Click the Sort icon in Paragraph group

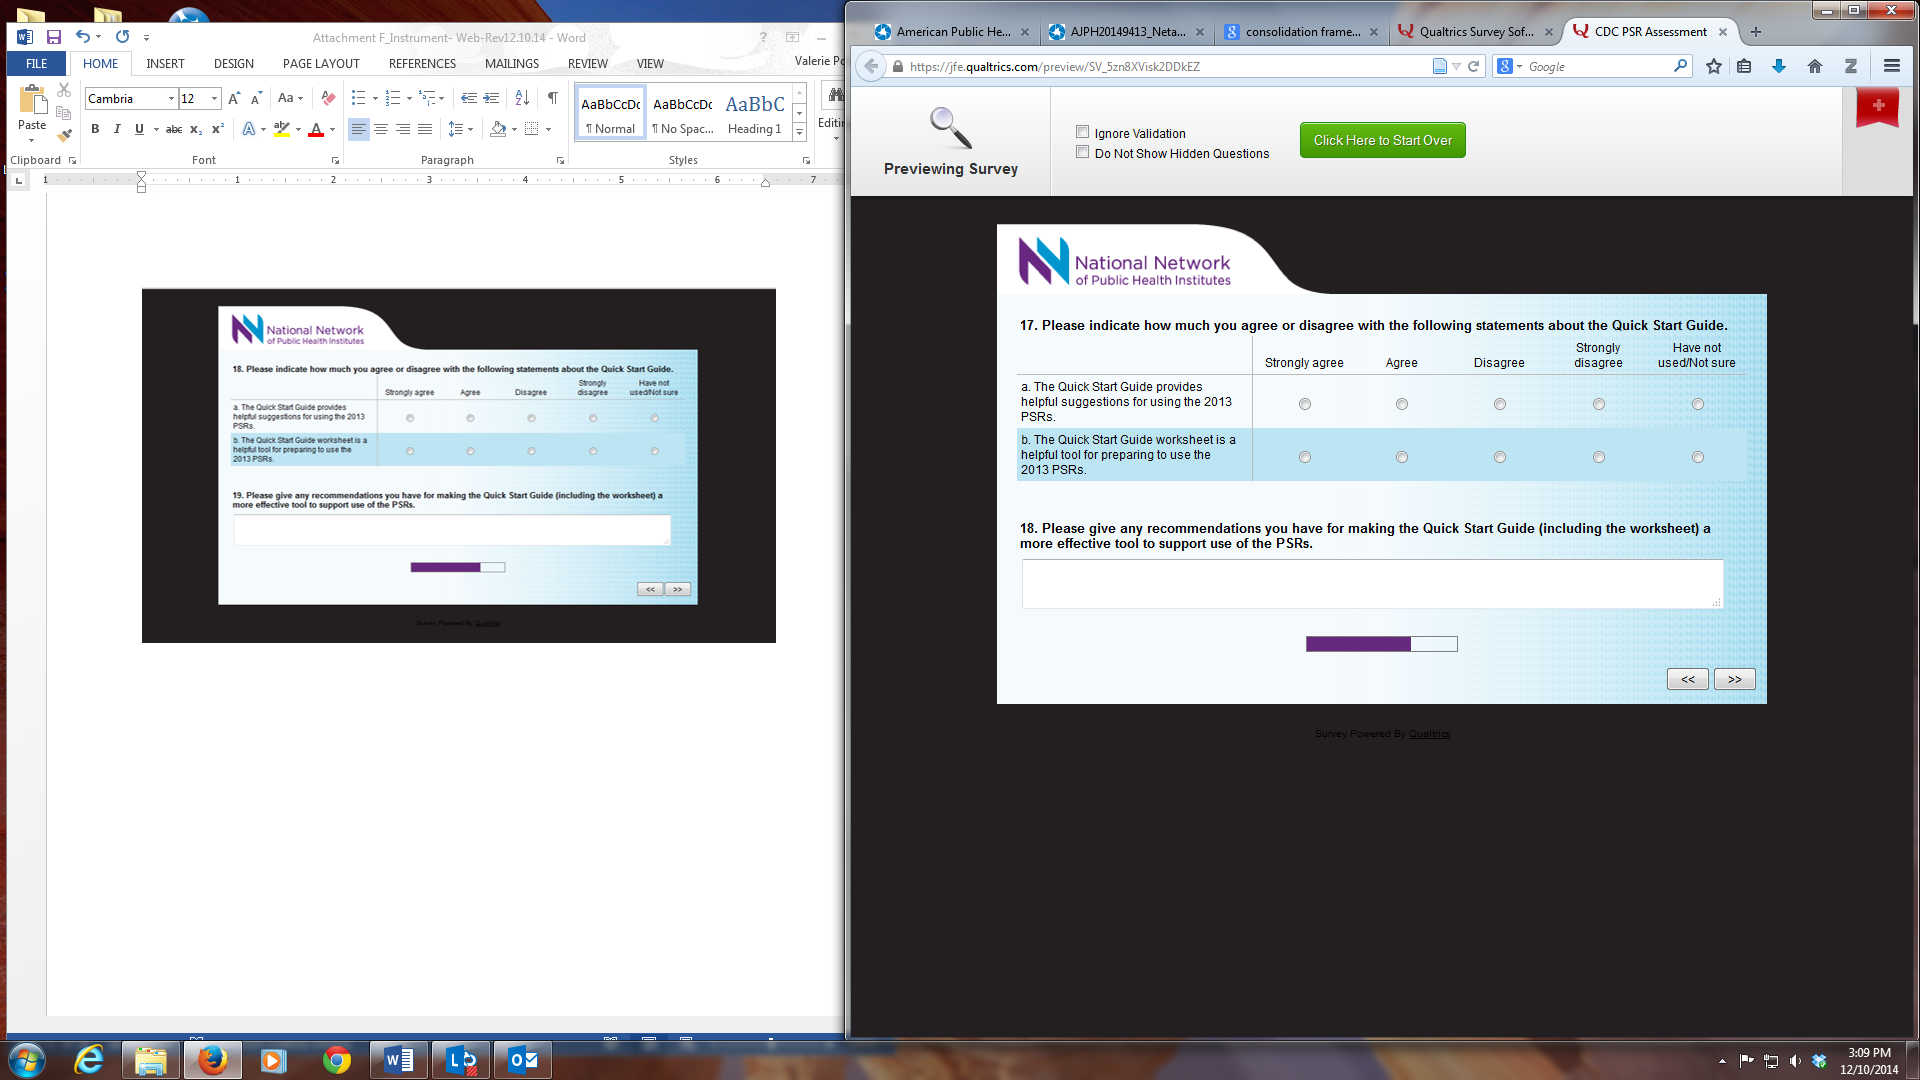point(522,98)
